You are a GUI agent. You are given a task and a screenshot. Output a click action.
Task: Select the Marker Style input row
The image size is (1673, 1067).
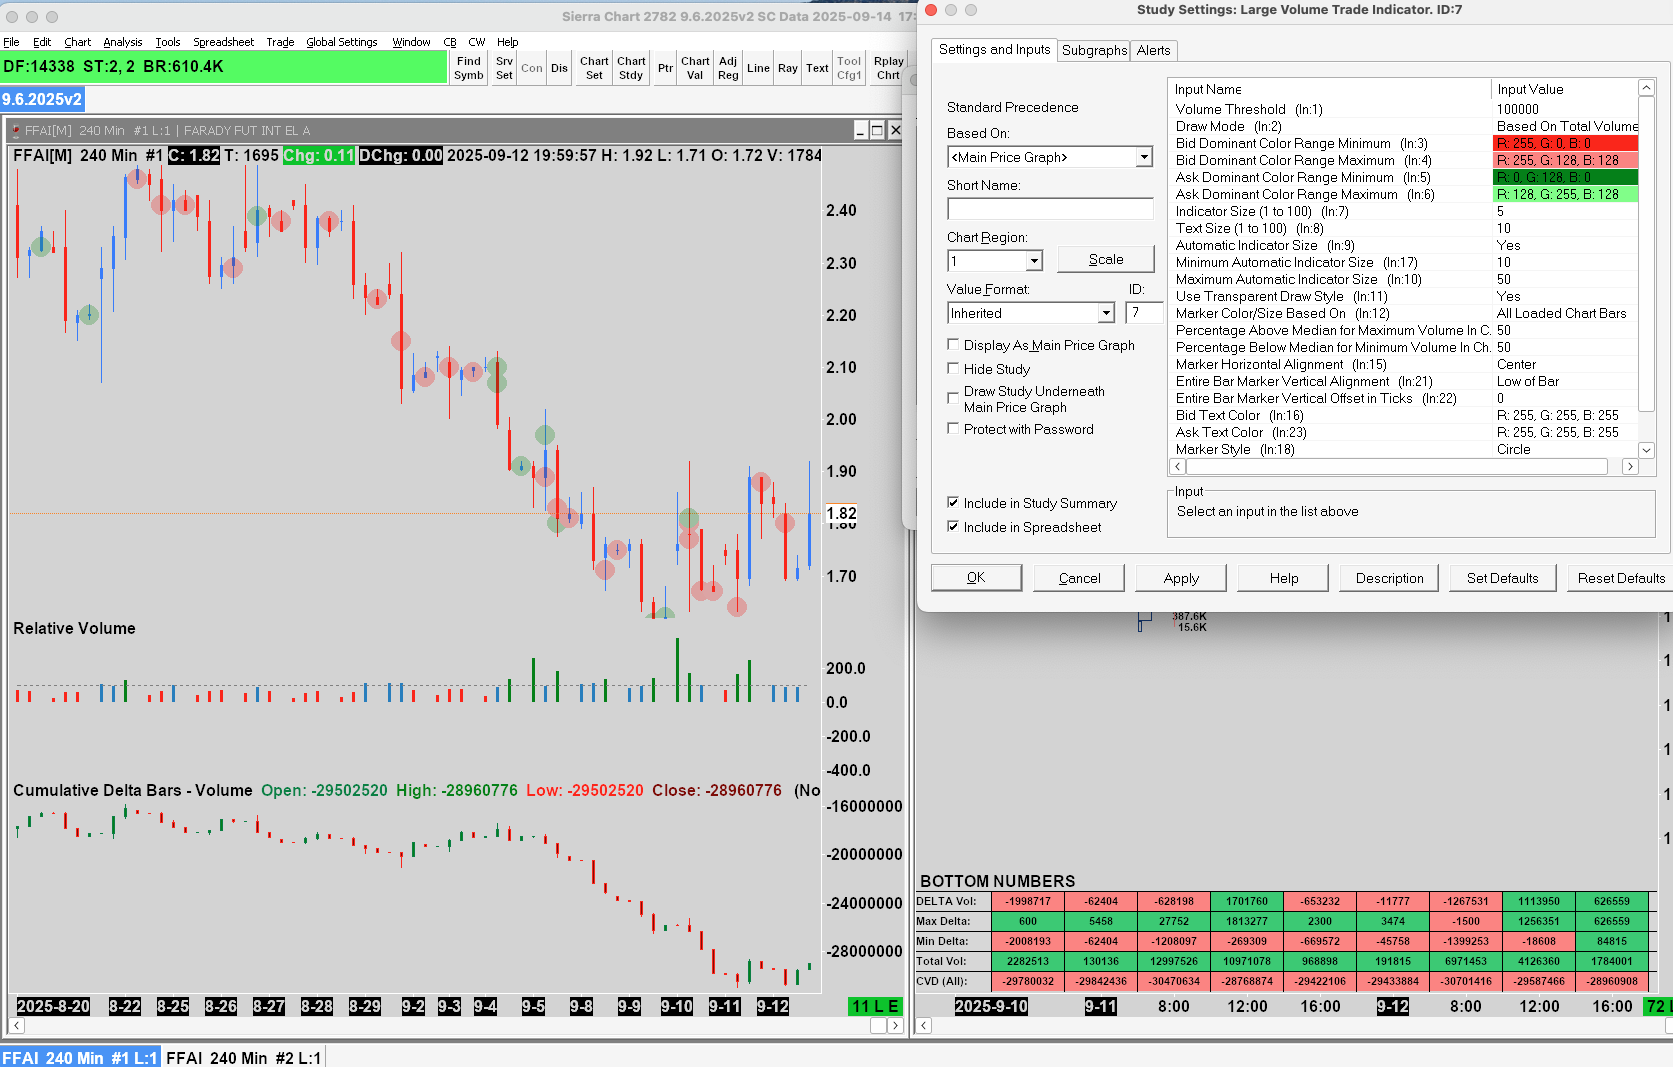tap(1405, 449)
